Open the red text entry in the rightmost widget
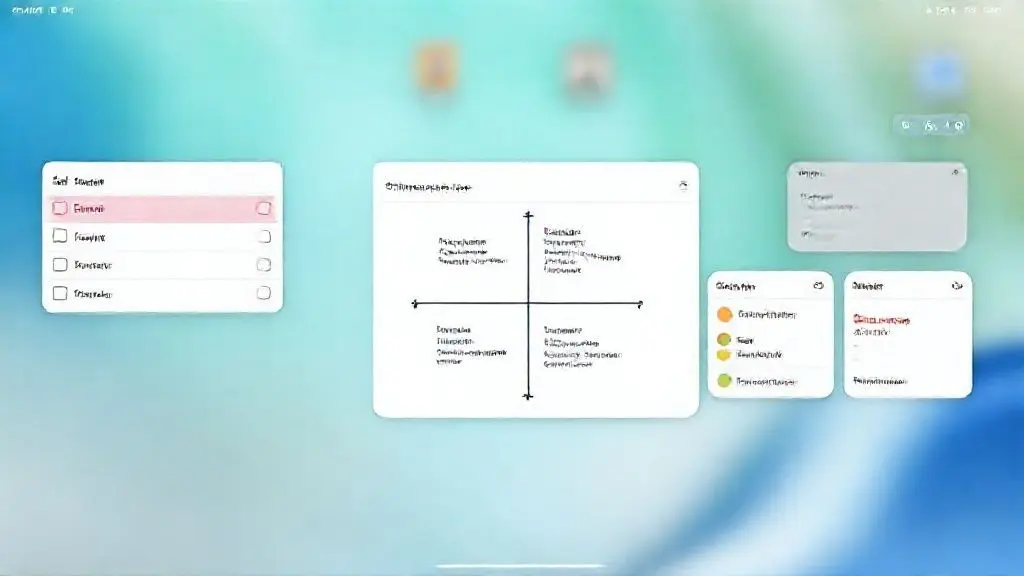The image size is (1024, 576). (881, 321)
